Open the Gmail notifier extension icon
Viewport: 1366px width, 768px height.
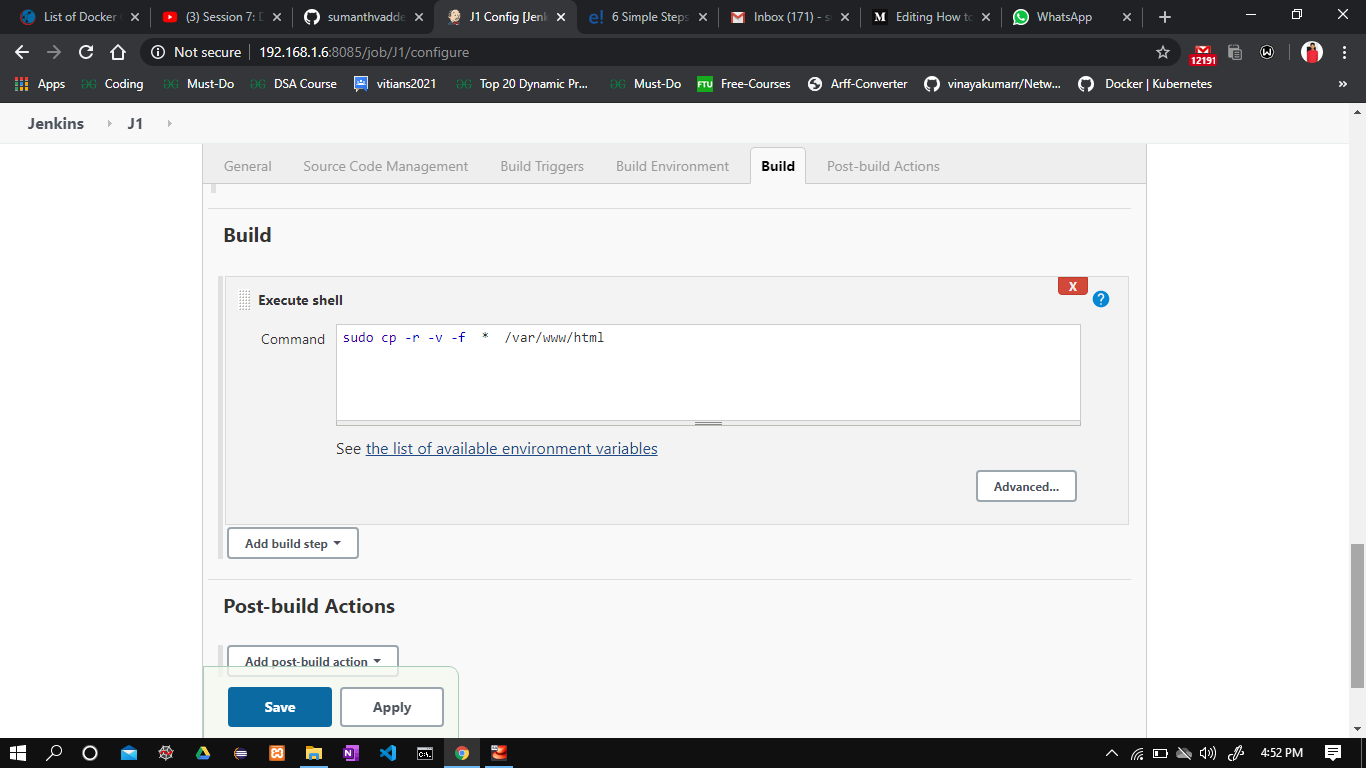(1203, 52)
